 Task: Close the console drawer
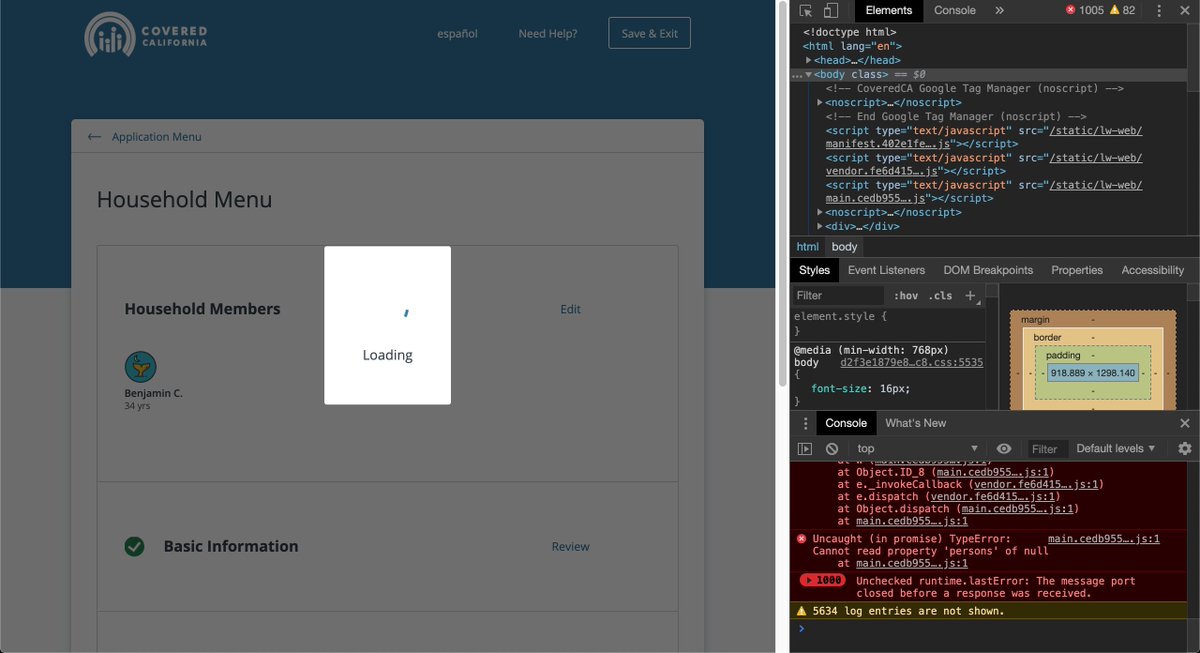pos(1185,423)
